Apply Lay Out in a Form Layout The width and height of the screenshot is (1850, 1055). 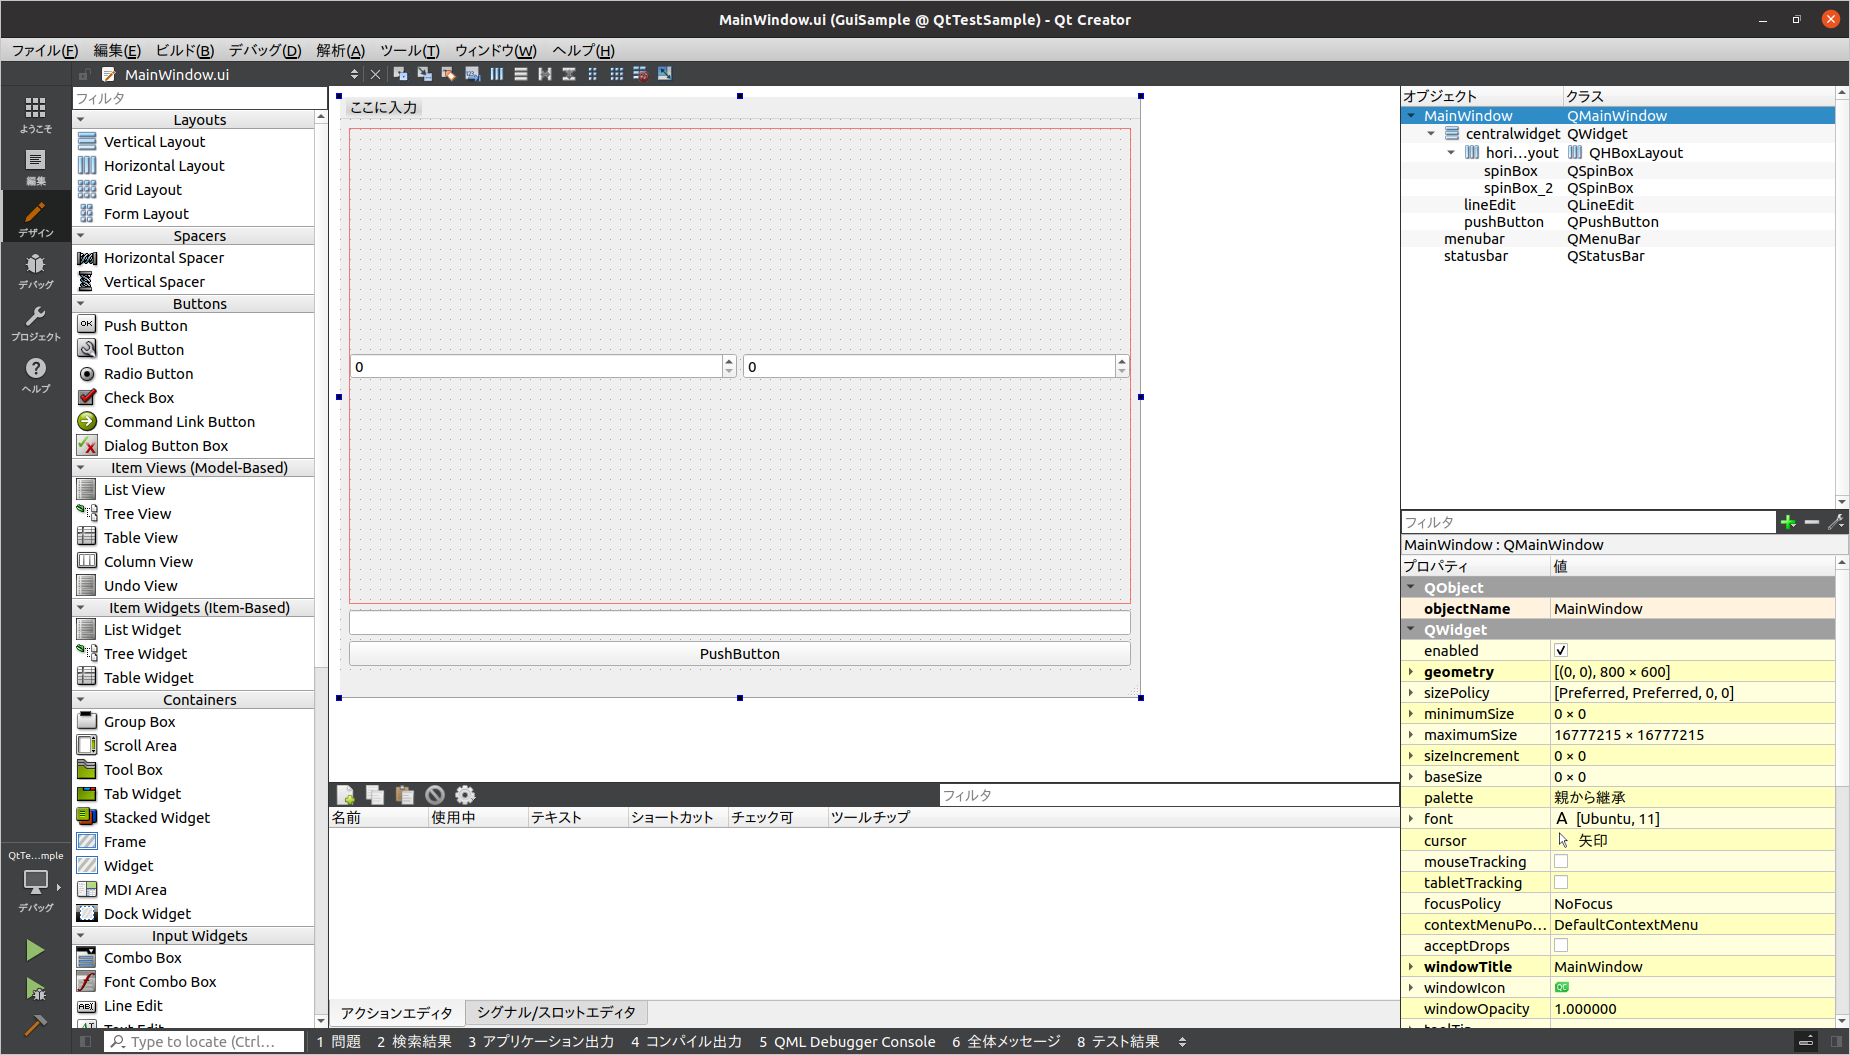click(593, 74)
